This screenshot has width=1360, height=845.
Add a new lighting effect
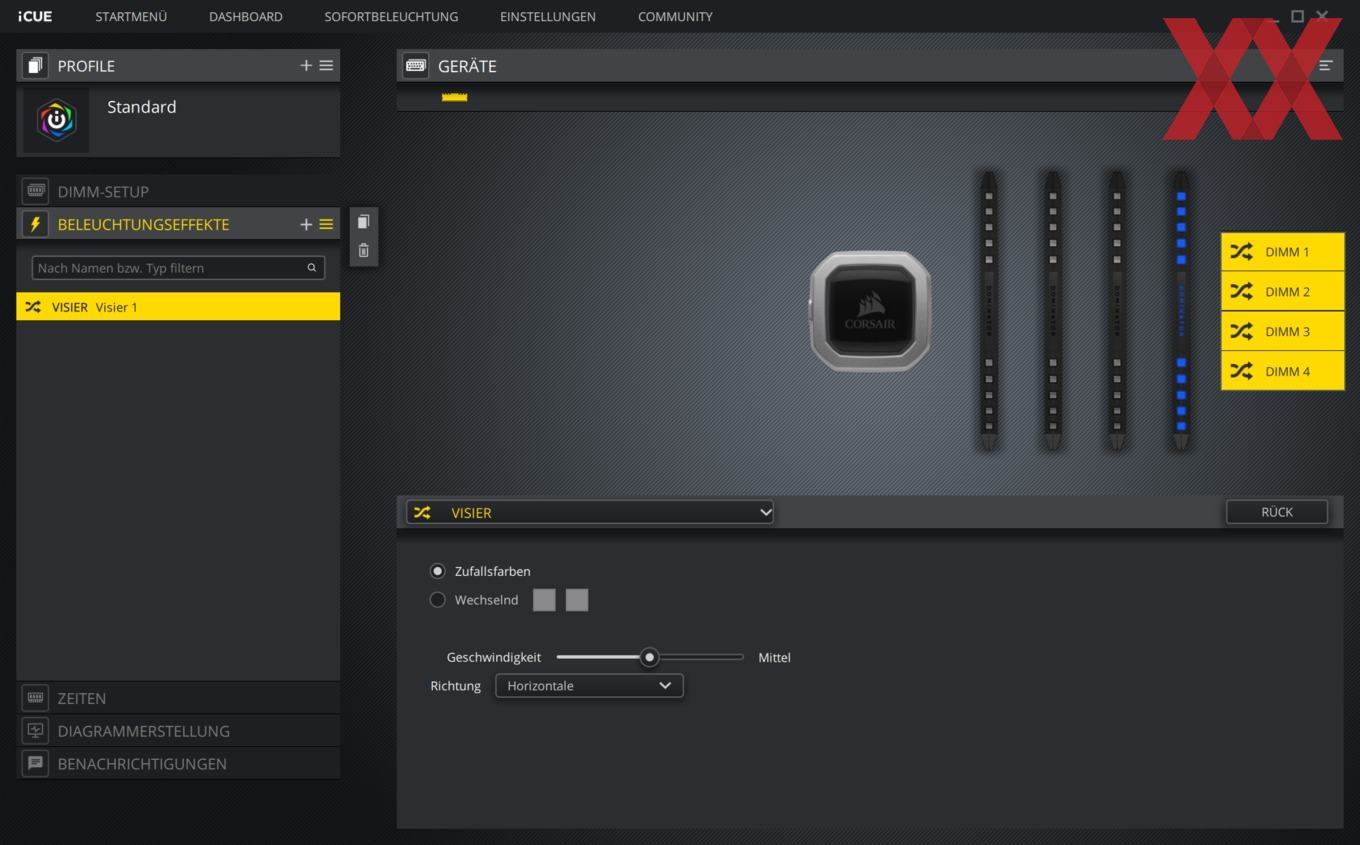(306, 224)
